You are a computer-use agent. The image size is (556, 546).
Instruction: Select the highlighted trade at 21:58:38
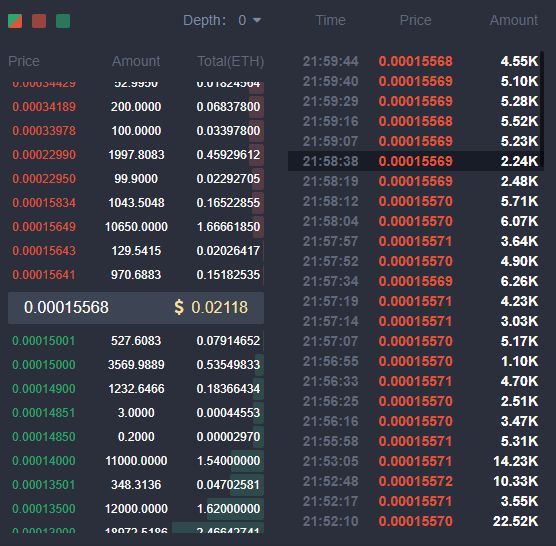[x=416, y=161]
